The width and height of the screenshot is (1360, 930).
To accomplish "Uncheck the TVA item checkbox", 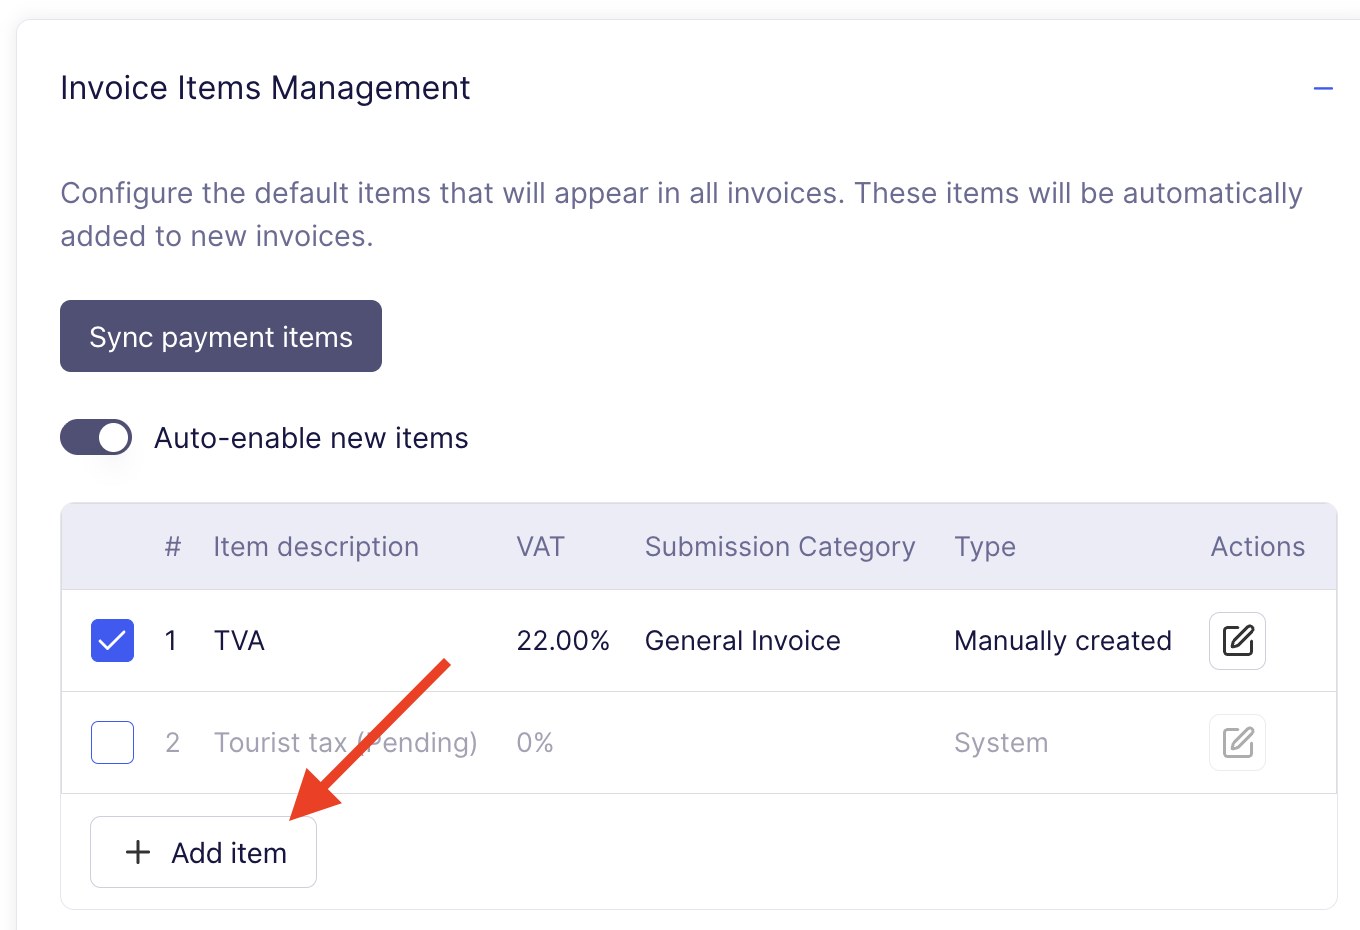I will point(112,641).
